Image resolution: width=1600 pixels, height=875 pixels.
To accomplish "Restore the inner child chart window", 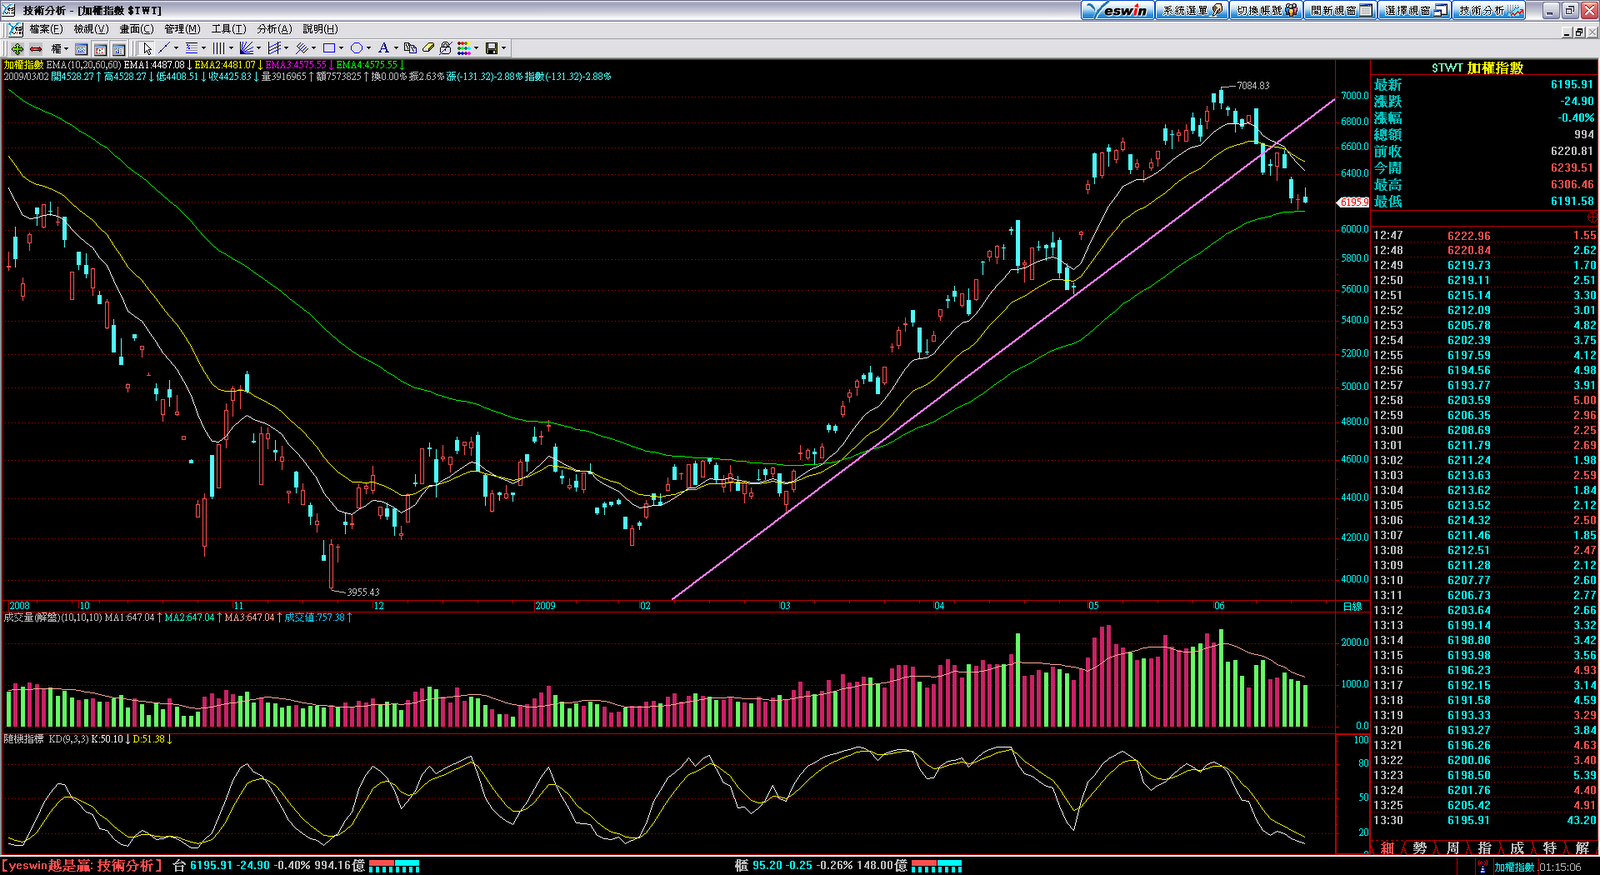I will 1579,32.
